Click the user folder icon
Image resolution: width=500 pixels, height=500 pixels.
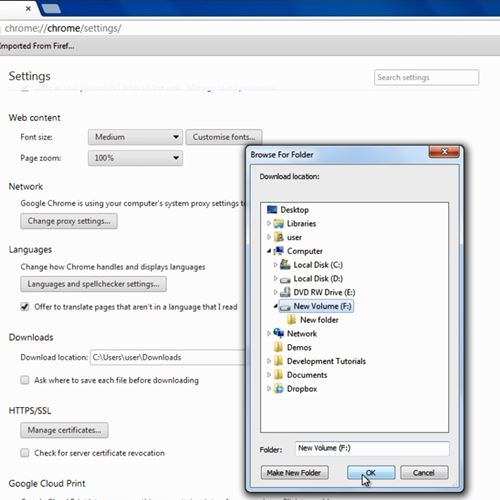tap(279, 237)
